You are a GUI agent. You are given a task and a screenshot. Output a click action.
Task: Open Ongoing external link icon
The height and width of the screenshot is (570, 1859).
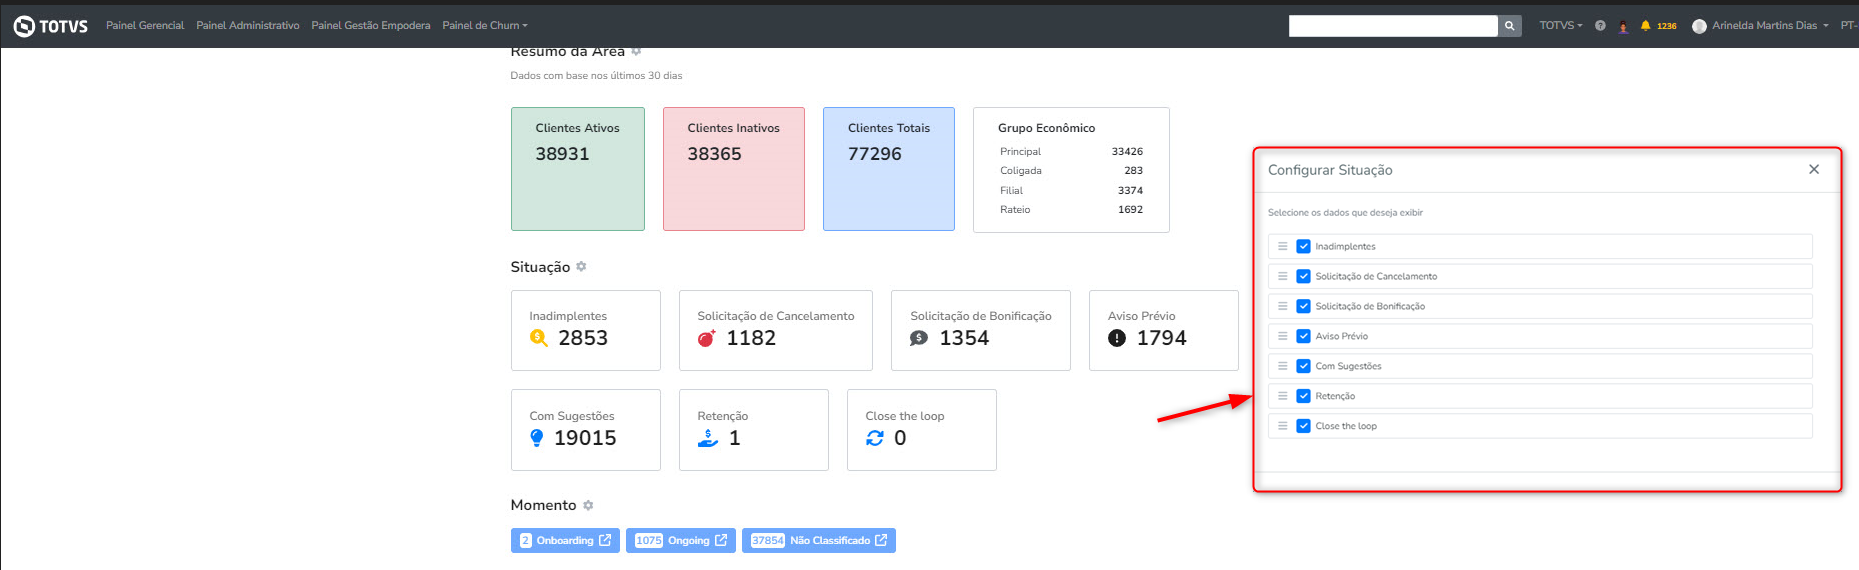coord(721,540)
